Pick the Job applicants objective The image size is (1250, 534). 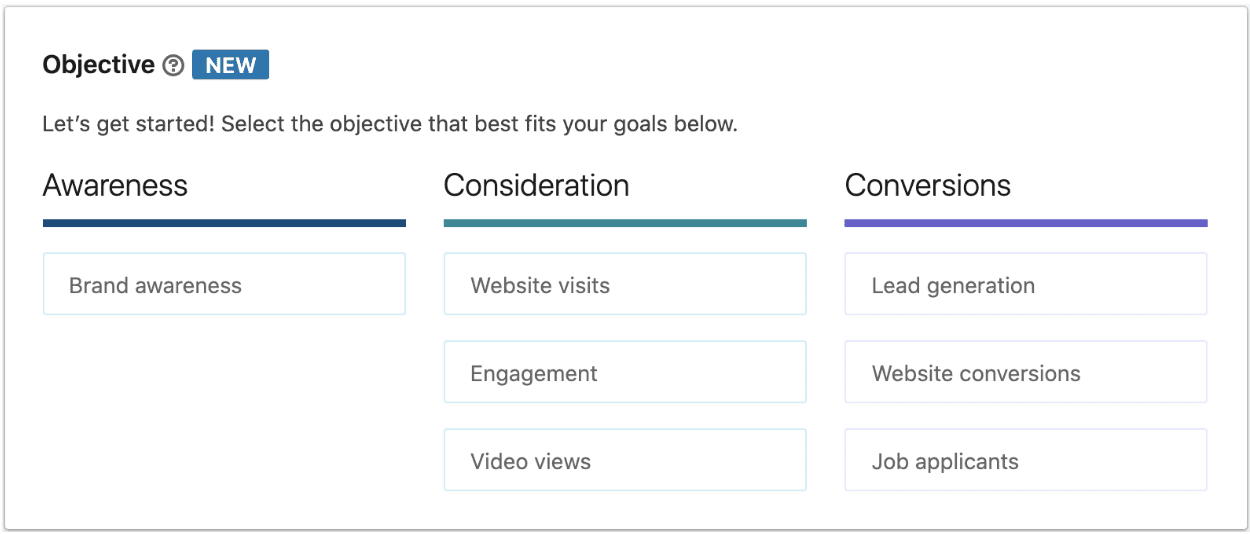1026,460
